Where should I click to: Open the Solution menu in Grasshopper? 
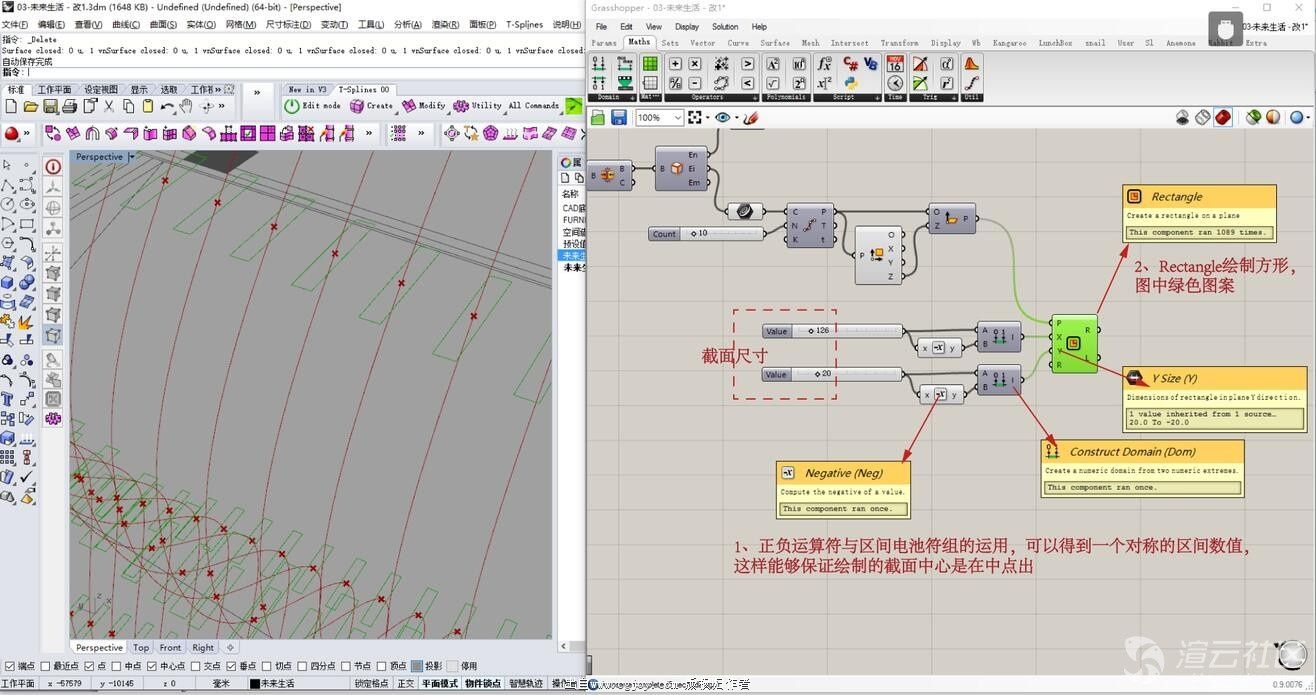tap(724, 27)
